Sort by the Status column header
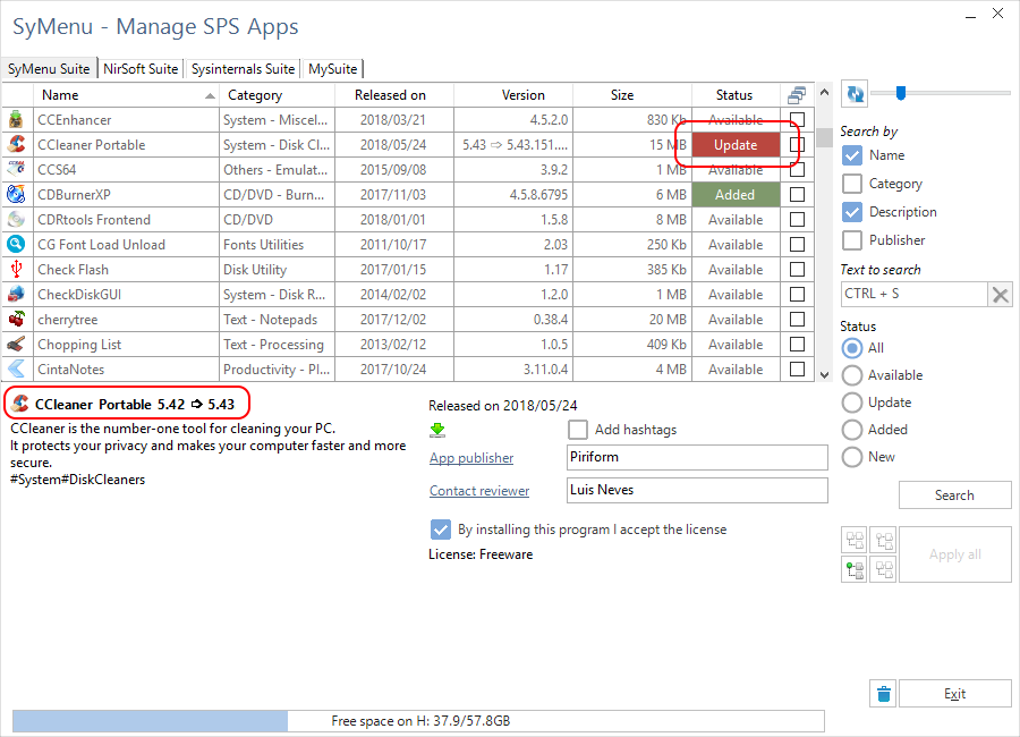Viewport: 1020px width, 737px height. 736,95
